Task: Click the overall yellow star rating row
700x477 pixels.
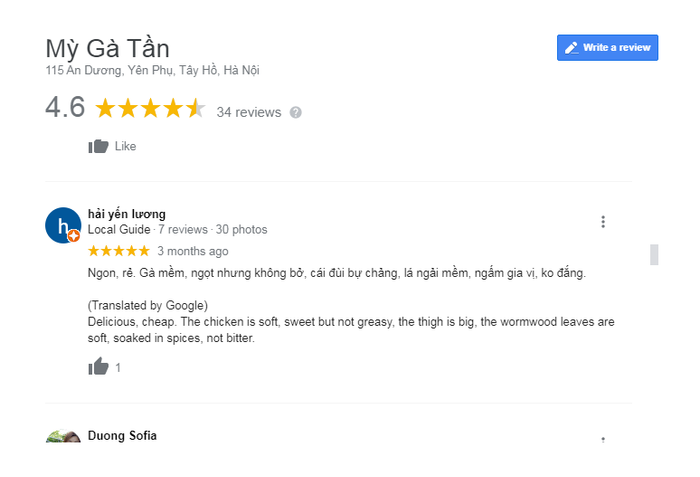Action: [x=150, y=108]
